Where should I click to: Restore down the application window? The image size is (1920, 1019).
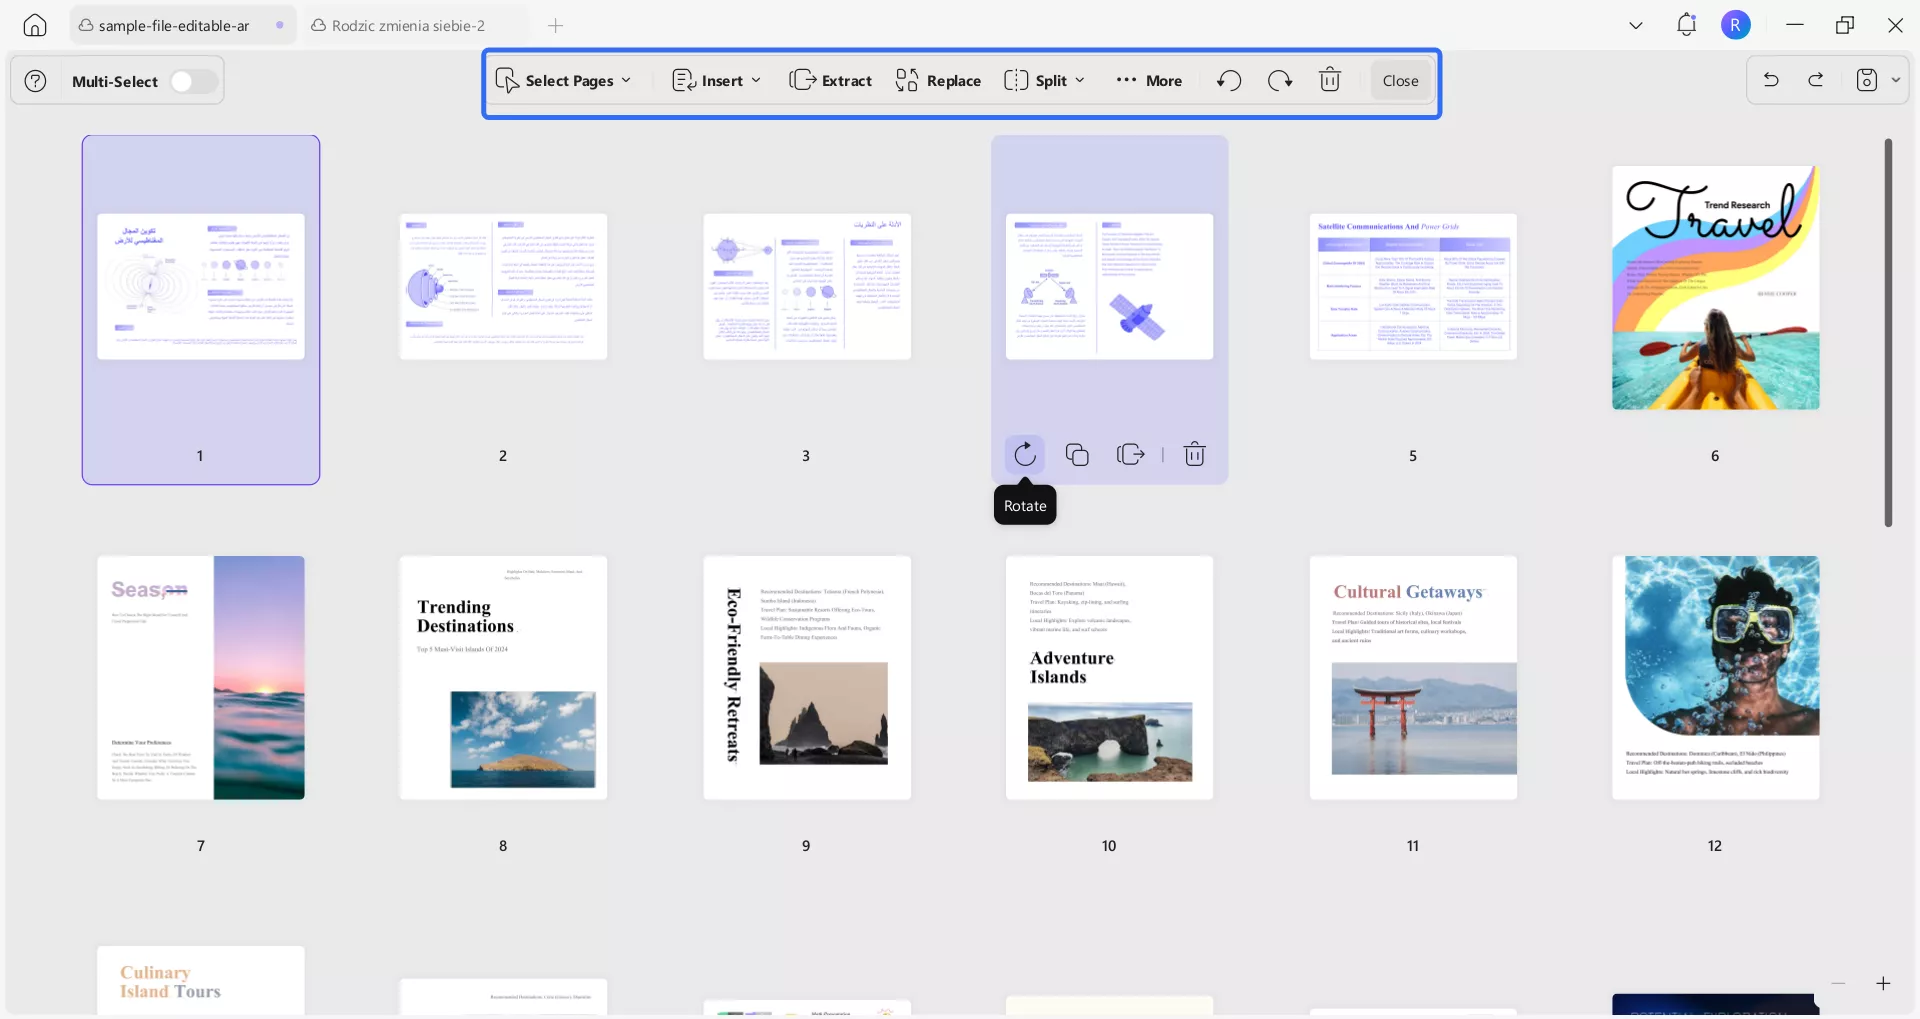pos(1845,25)
